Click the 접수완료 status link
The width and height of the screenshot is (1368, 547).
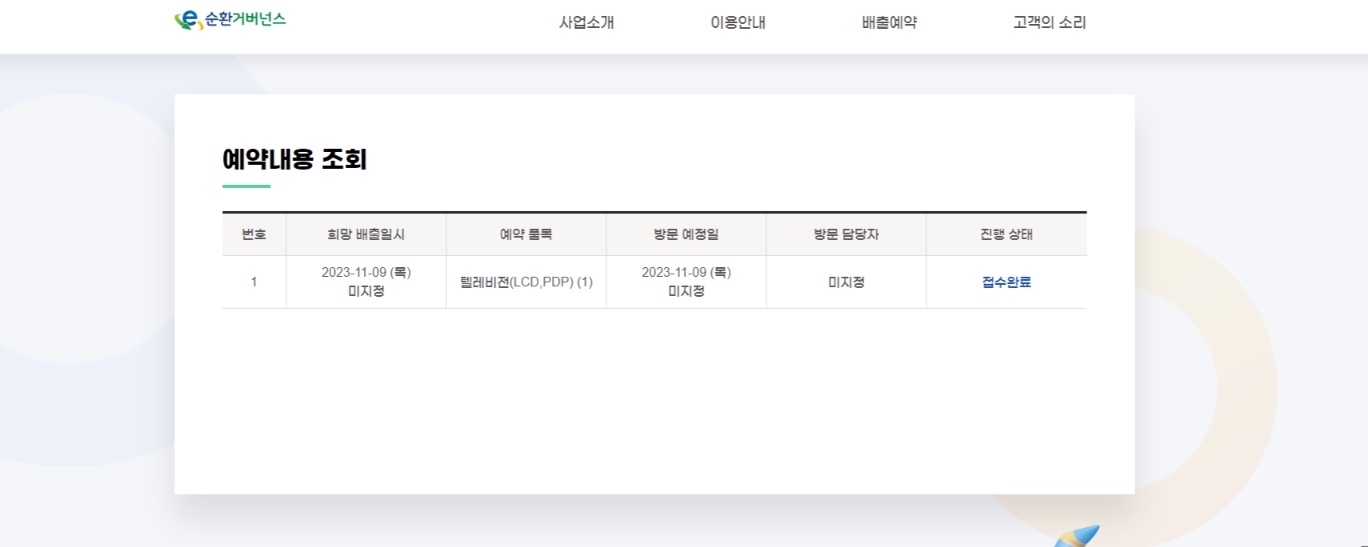tap(1006, 282)
